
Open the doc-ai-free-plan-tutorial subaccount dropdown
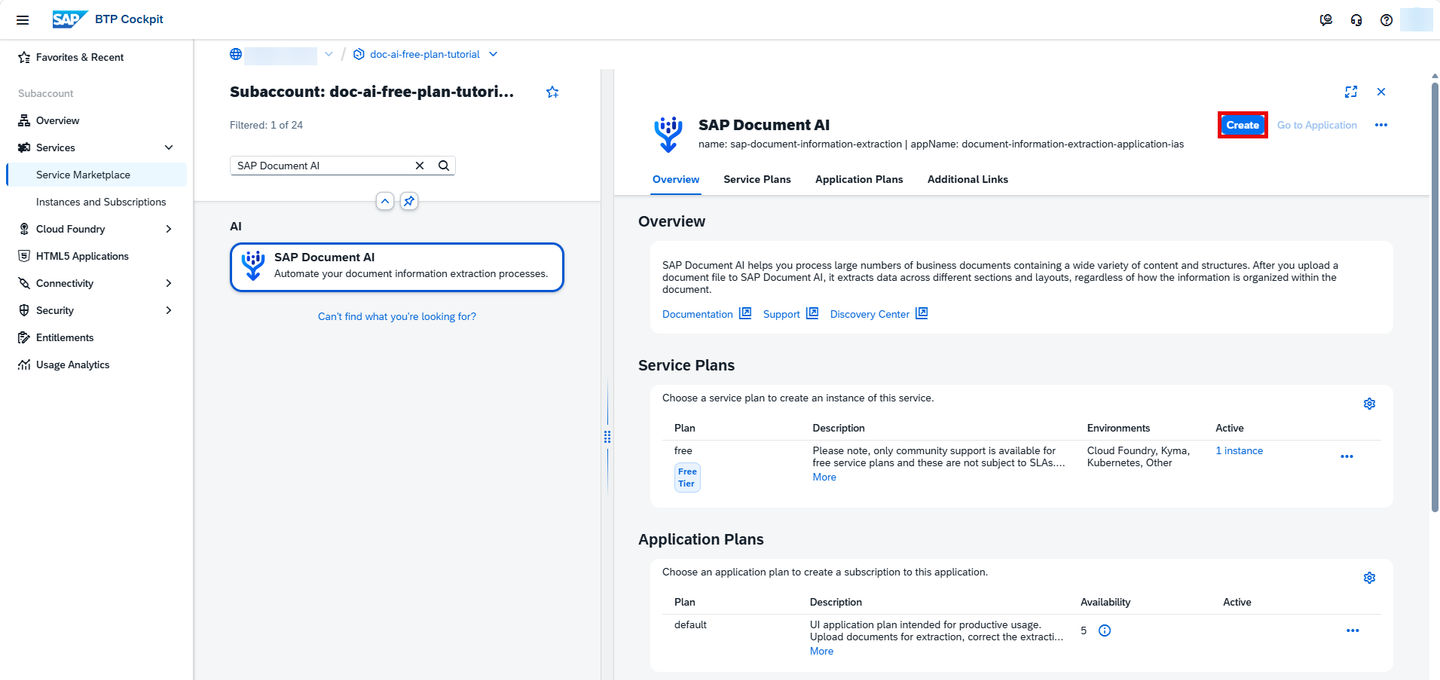pyautogui.click(x=493, y=54)
